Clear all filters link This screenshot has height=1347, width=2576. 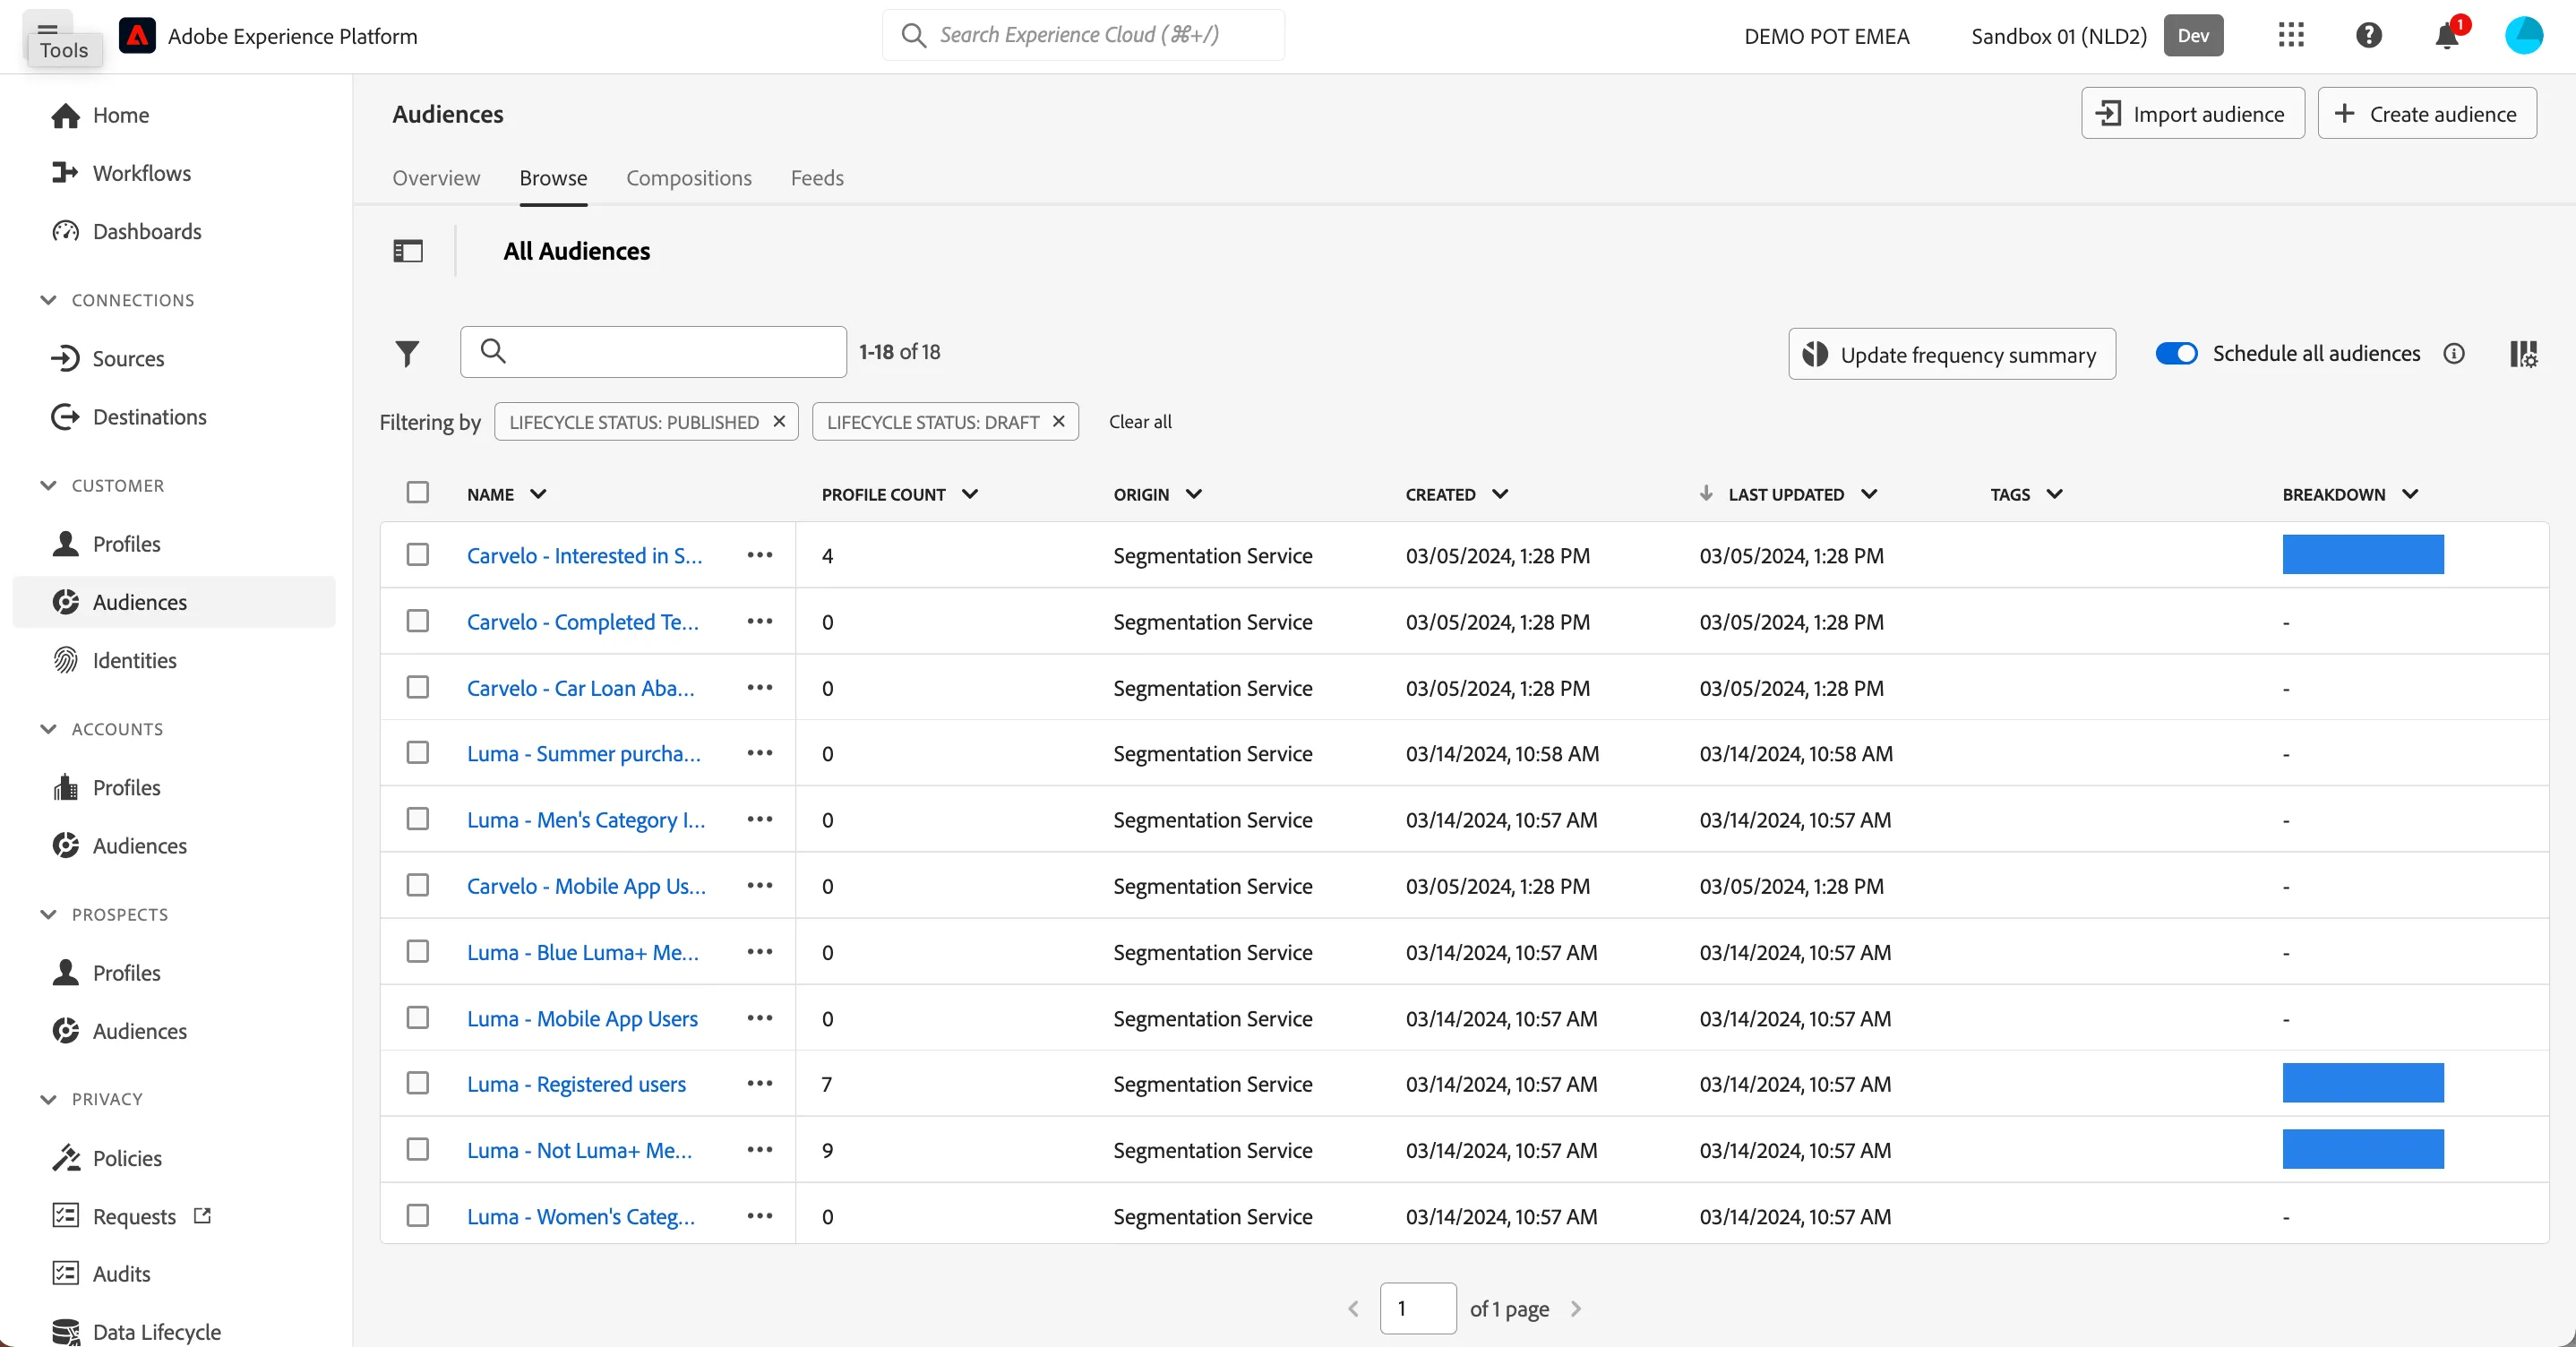click(1140, 422)
